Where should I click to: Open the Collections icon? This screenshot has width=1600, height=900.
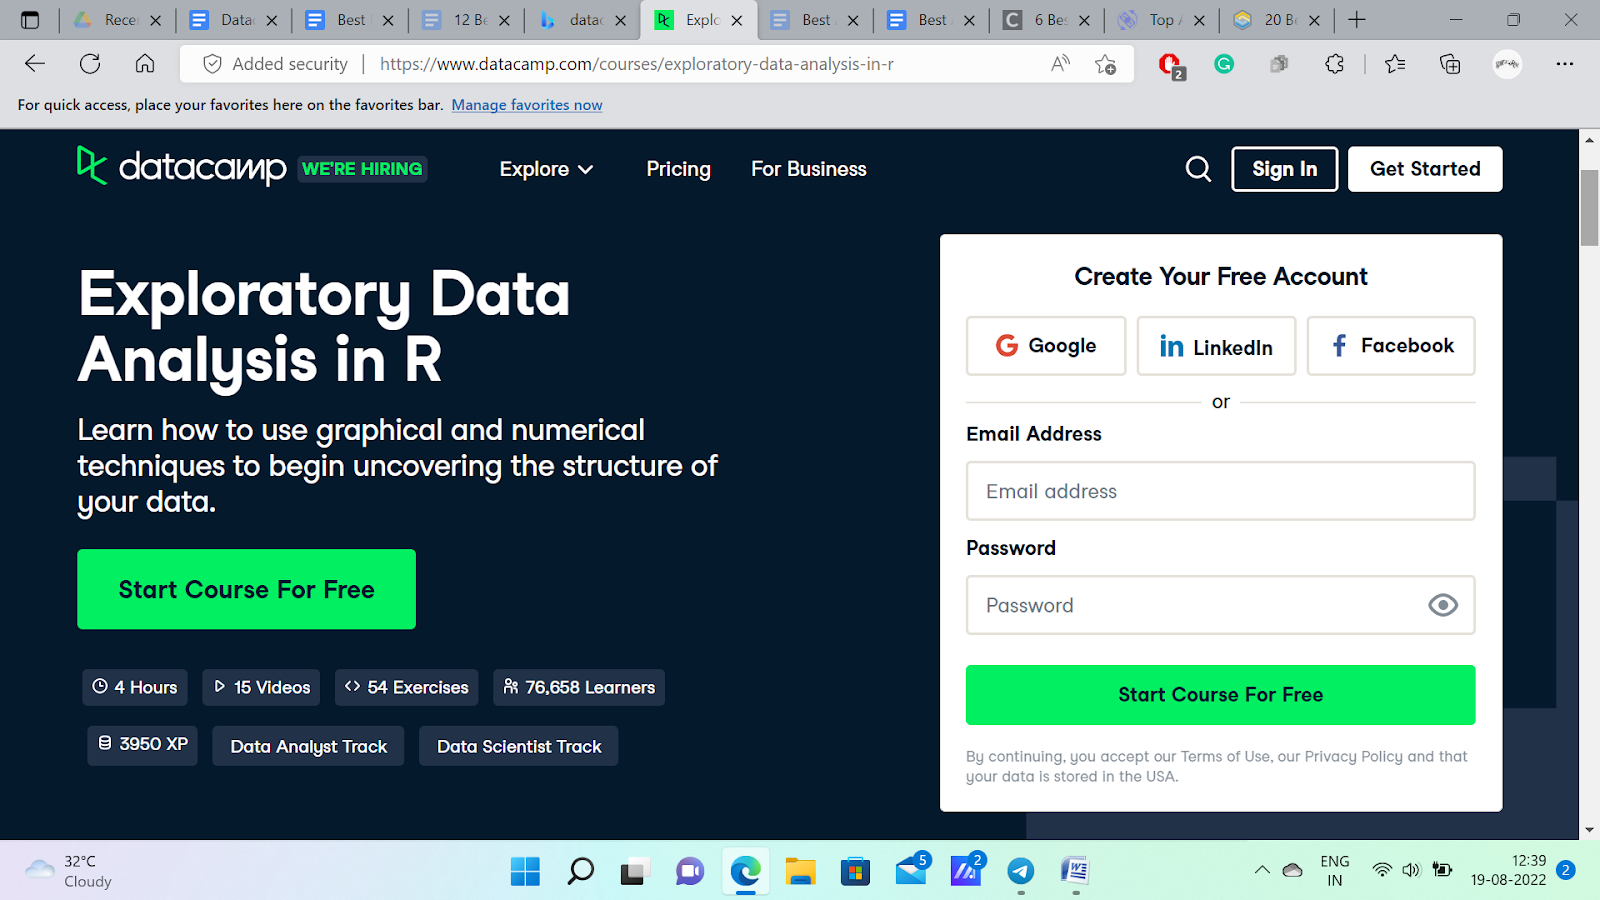click(x=1450, y=64)
